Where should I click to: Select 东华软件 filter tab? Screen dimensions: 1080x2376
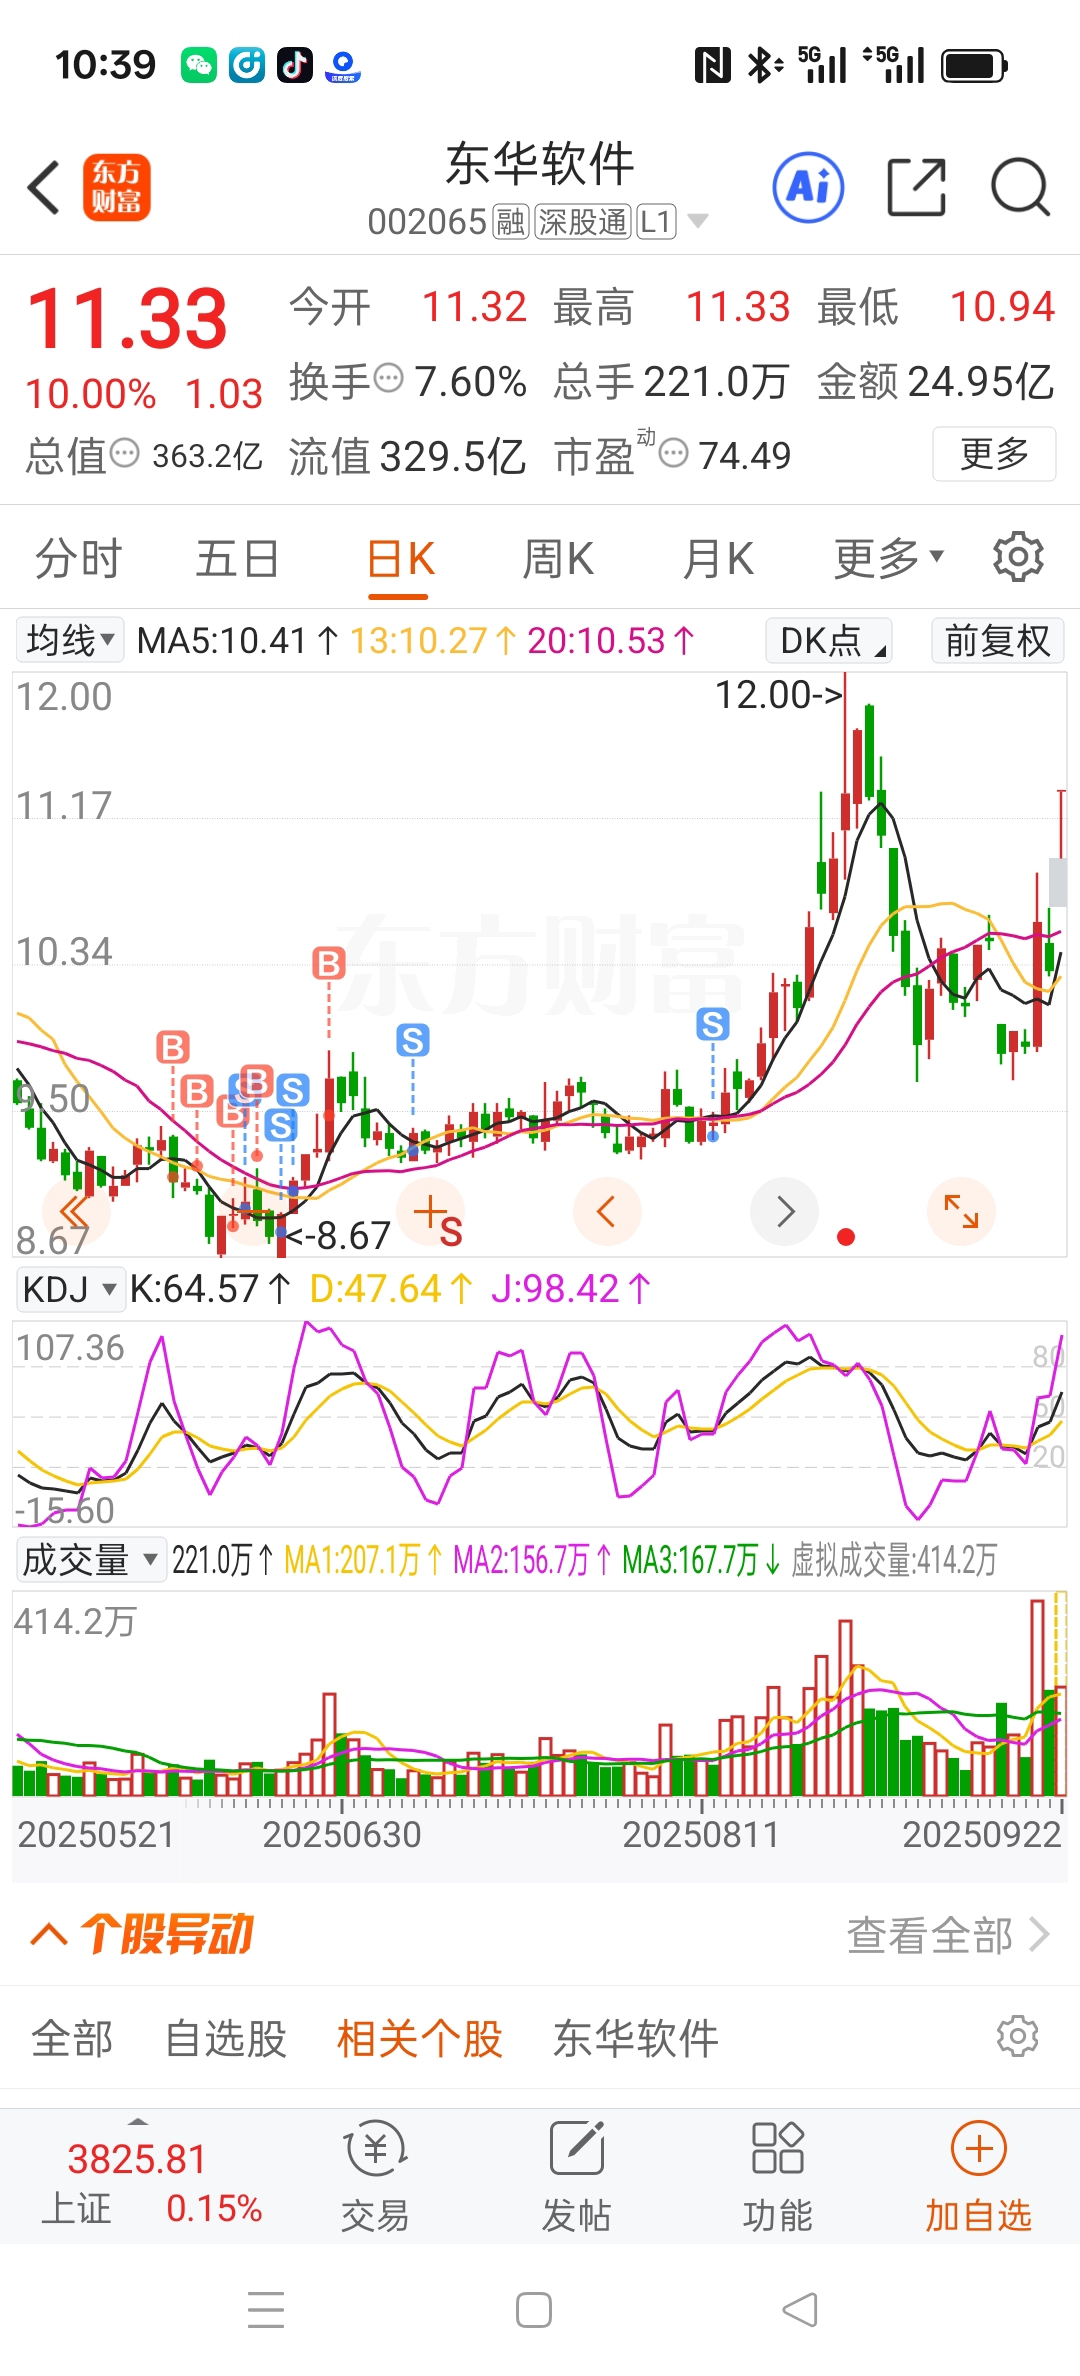pos(636,2037)
